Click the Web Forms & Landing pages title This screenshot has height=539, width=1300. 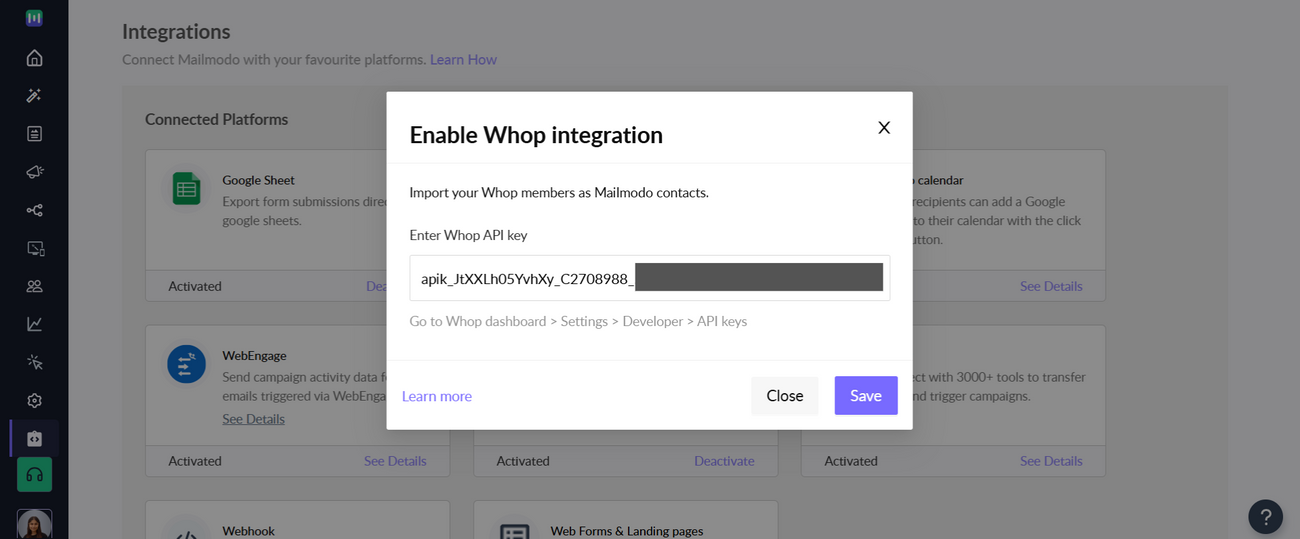pos(626,531)
